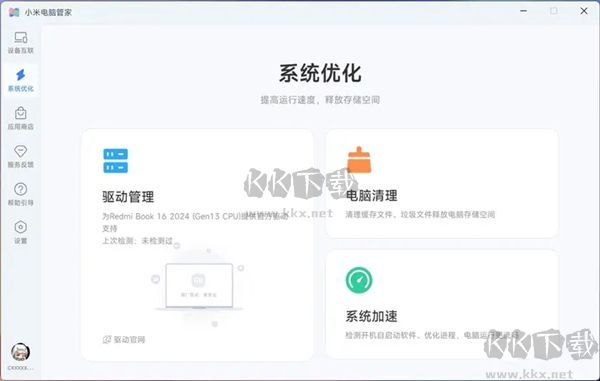
Task: Open the 系统加速 card title
Action: coord(372,316)
